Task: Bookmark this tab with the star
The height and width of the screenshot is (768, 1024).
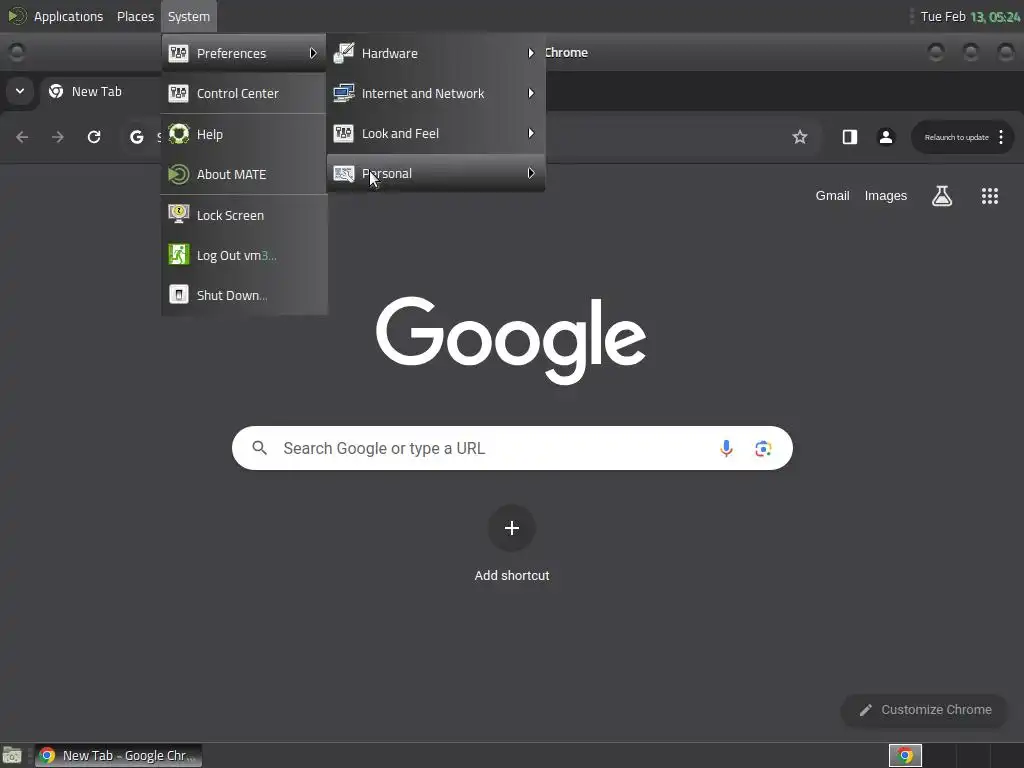Action: (x=800, y=136)
